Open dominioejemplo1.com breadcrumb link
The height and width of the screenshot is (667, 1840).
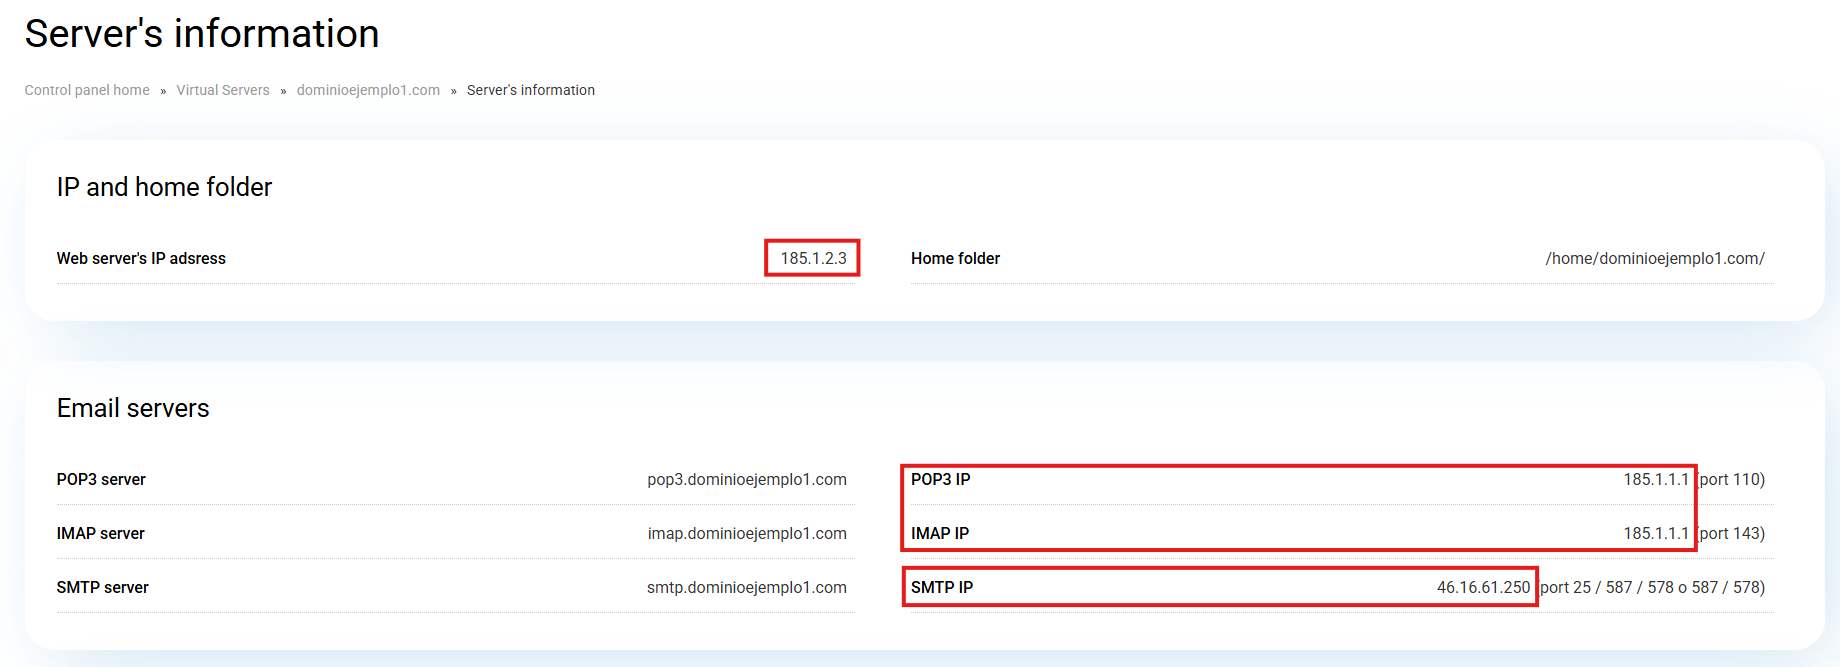pyautogui.click(x=368, y=90)
